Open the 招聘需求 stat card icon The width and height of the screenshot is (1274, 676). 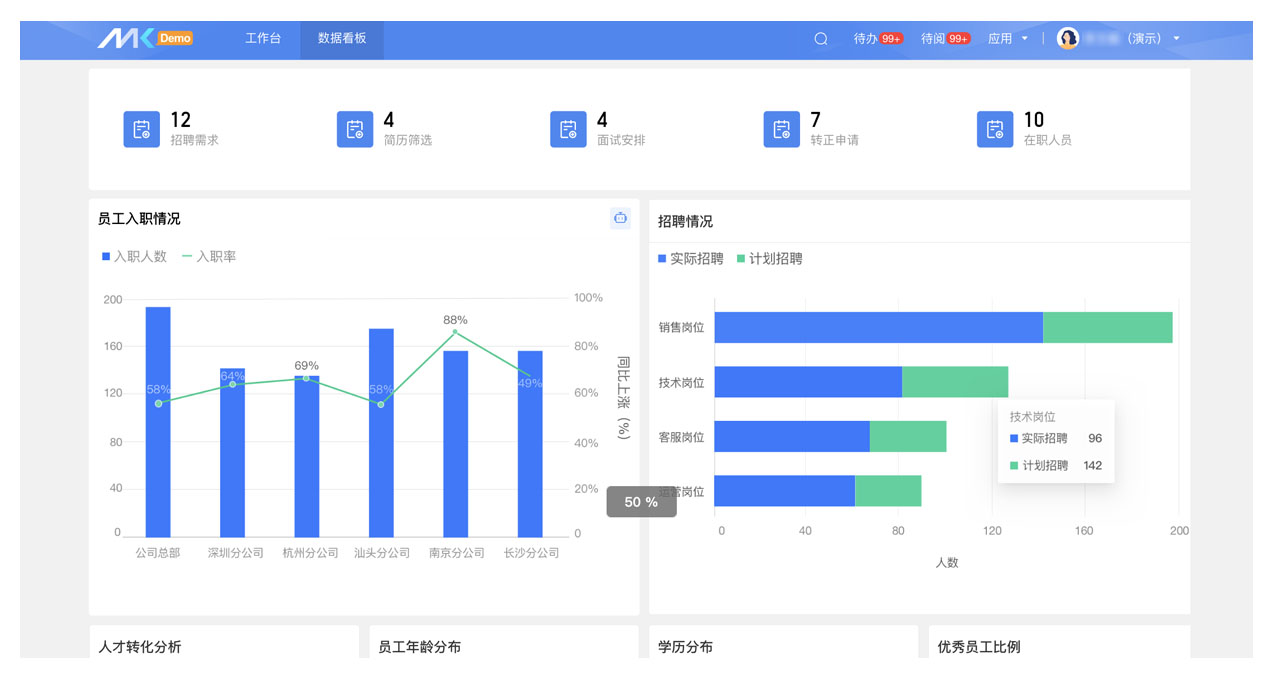pos(141,130)
